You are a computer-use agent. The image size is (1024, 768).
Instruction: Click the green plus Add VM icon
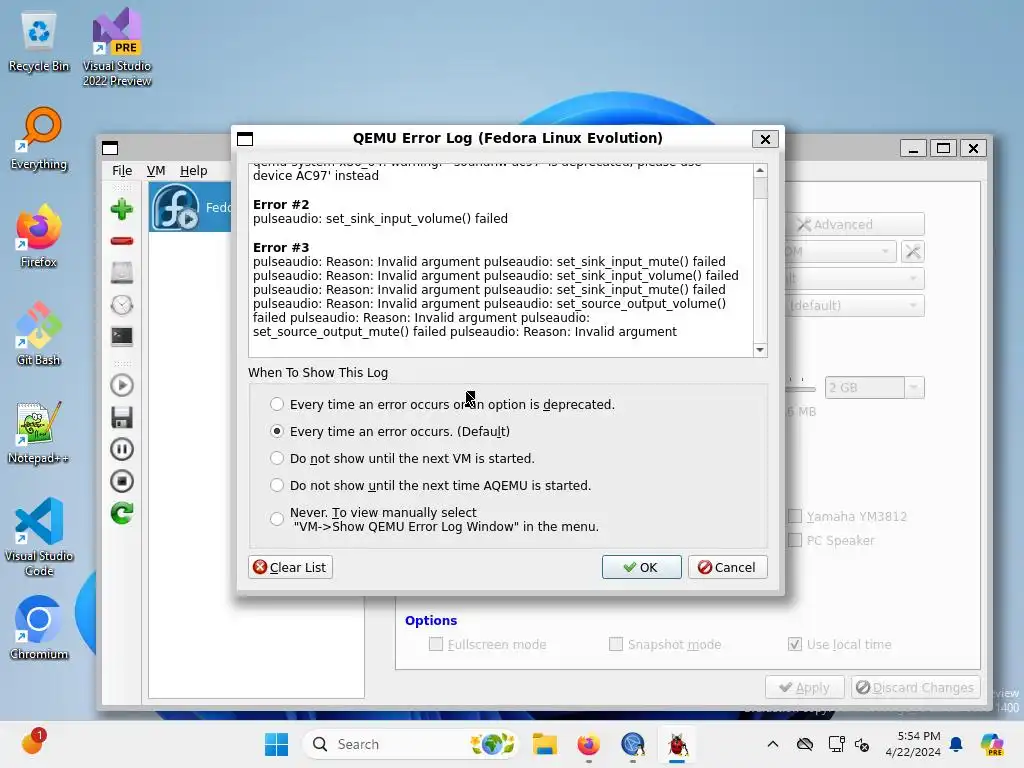121,209
